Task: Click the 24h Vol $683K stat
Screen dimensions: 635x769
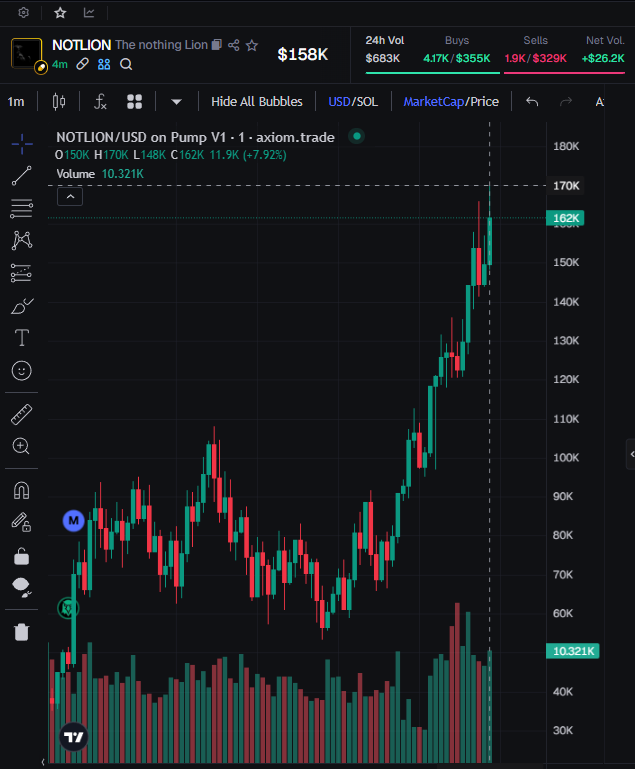Action: 384,50
